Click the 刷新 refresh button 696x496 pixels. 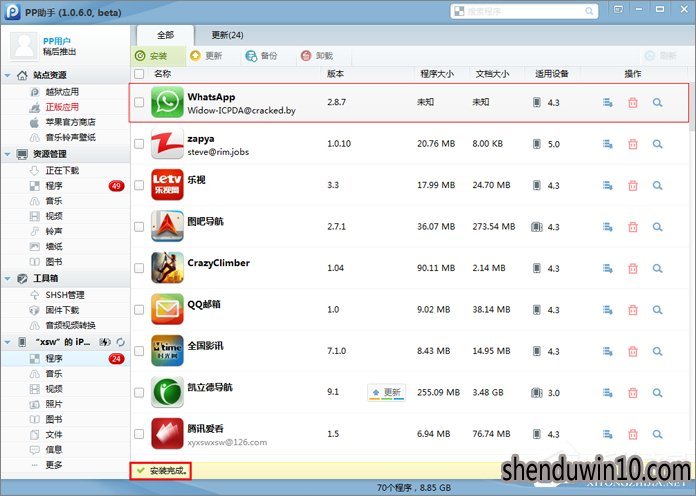661,56
